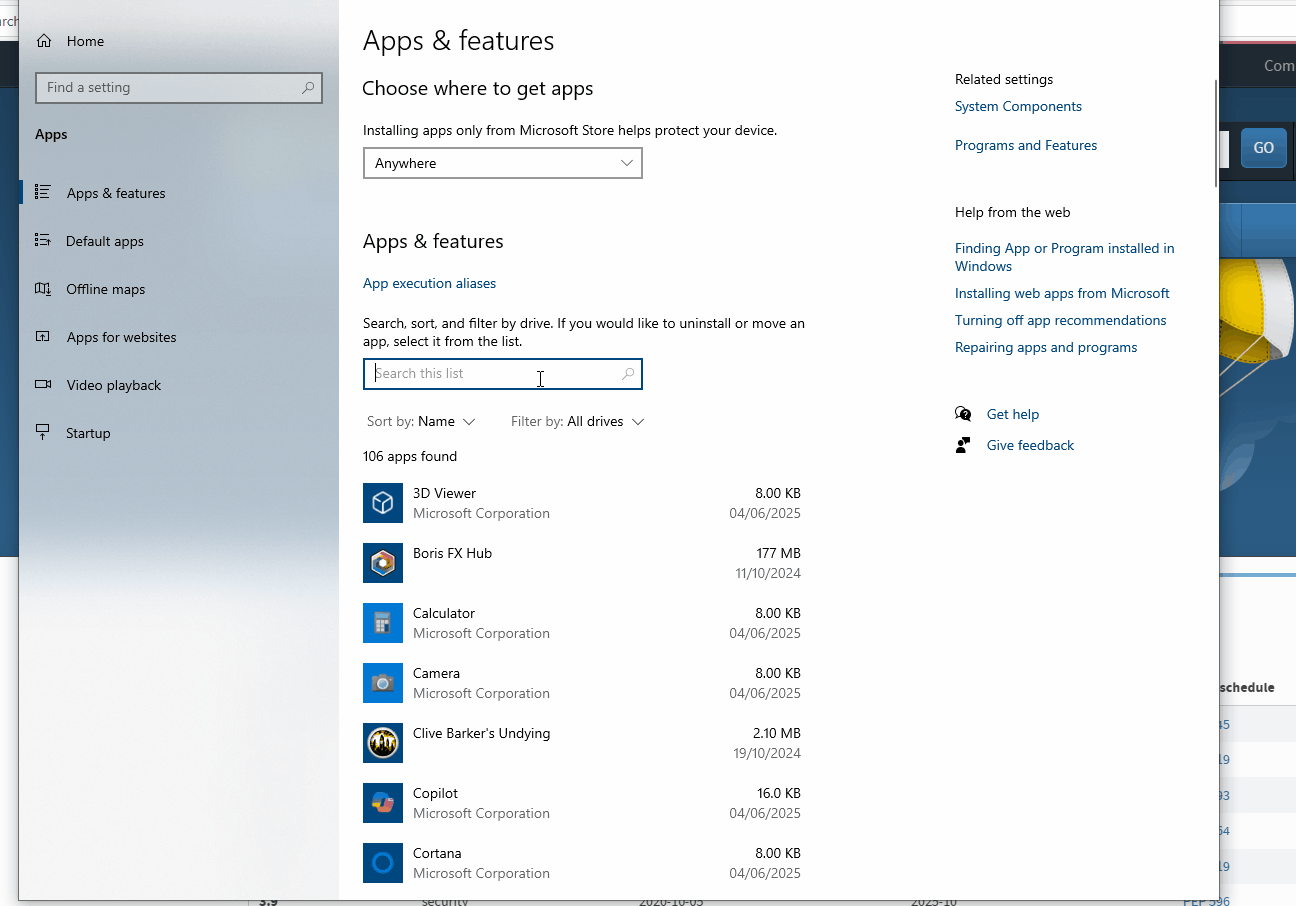
Task: Click the Video playback sidebar icon
Action: [x=43, y=385]
